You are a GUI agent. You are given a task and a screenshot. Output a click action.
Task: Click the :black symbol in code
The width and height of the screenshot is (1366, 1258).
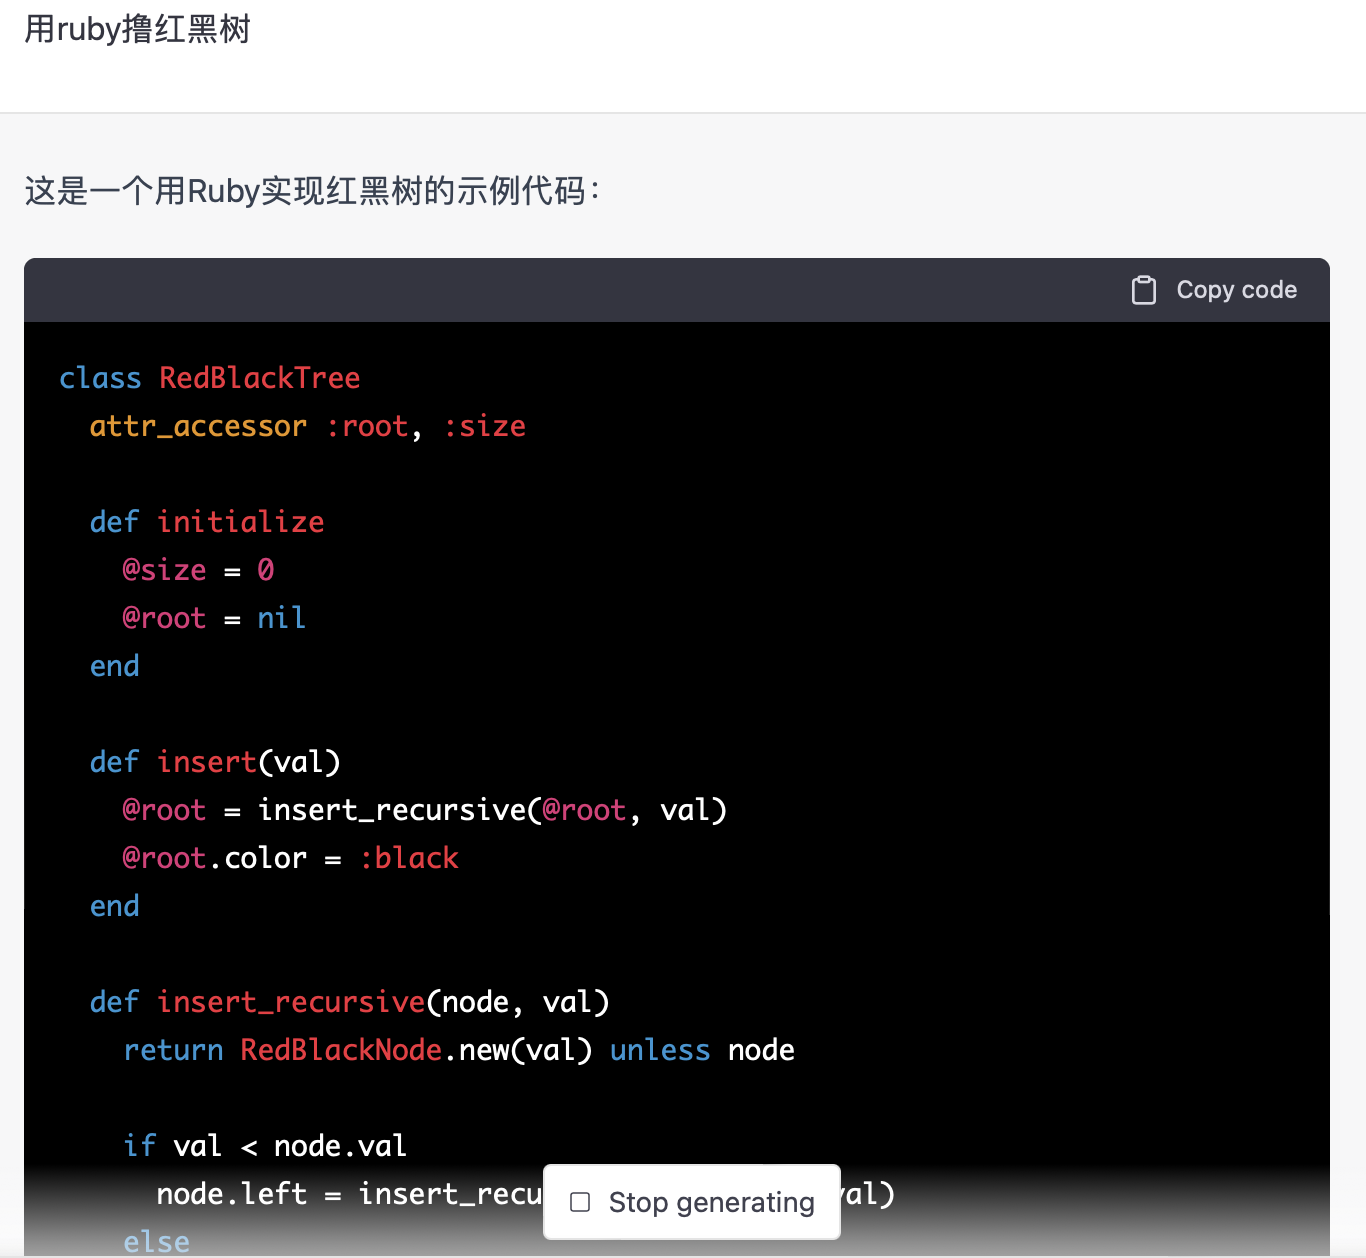pos(409,858)
